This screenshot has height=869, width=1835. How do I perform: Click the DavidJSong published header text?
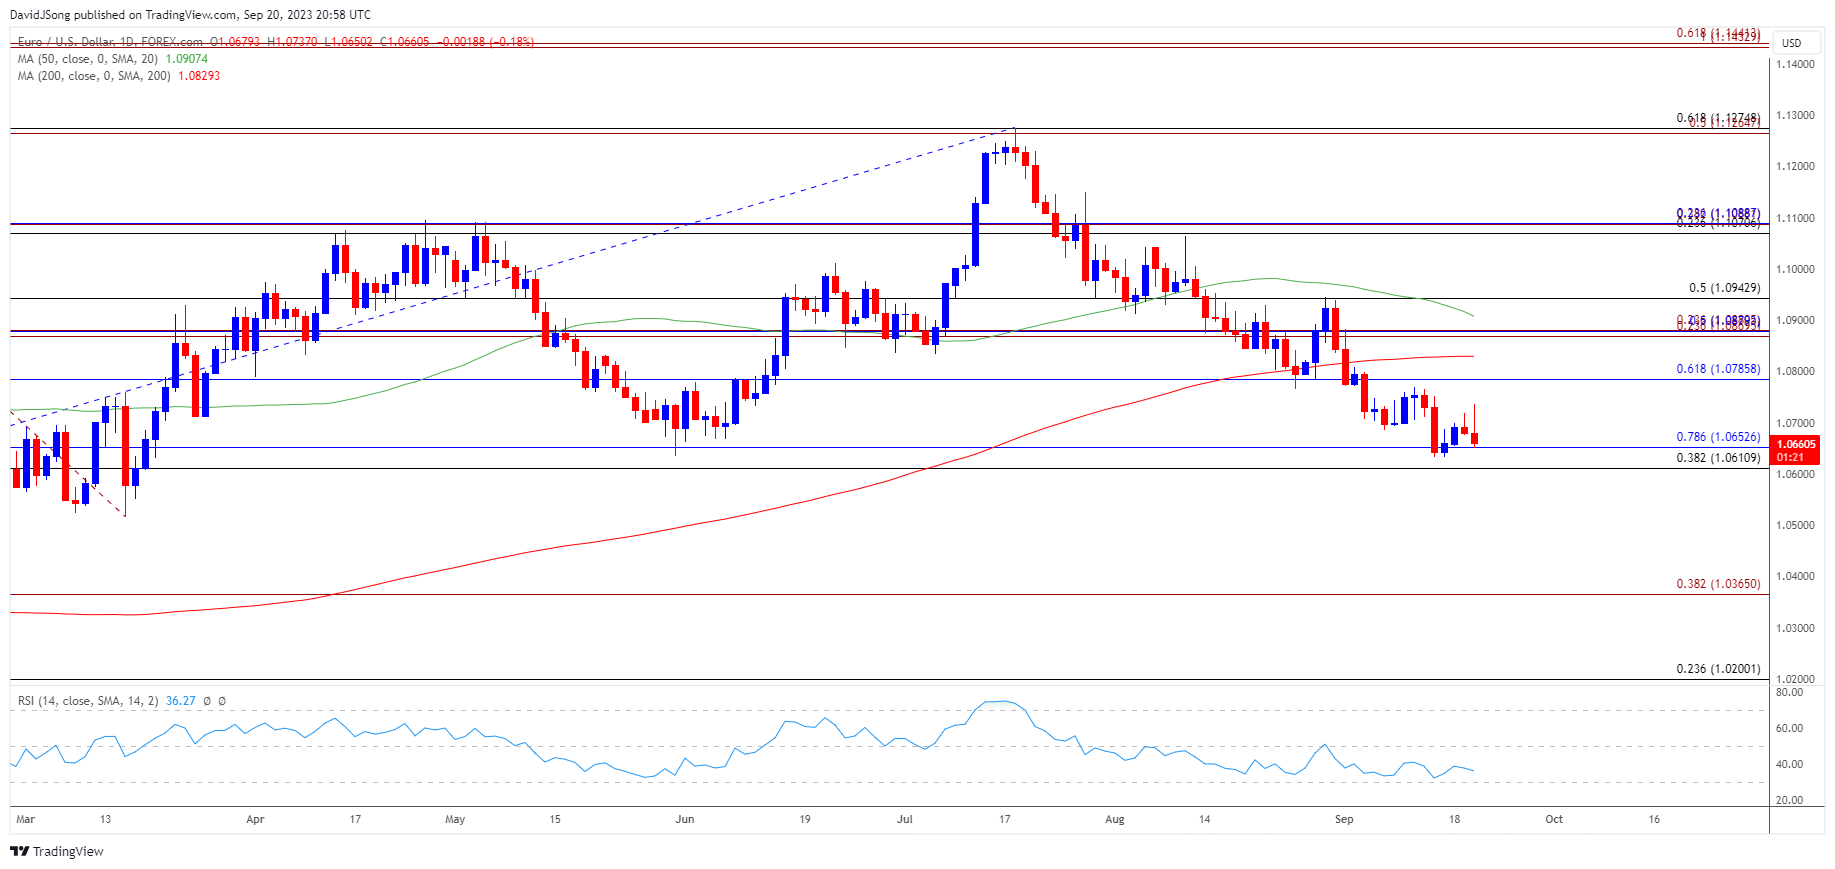tap(190, 15)
